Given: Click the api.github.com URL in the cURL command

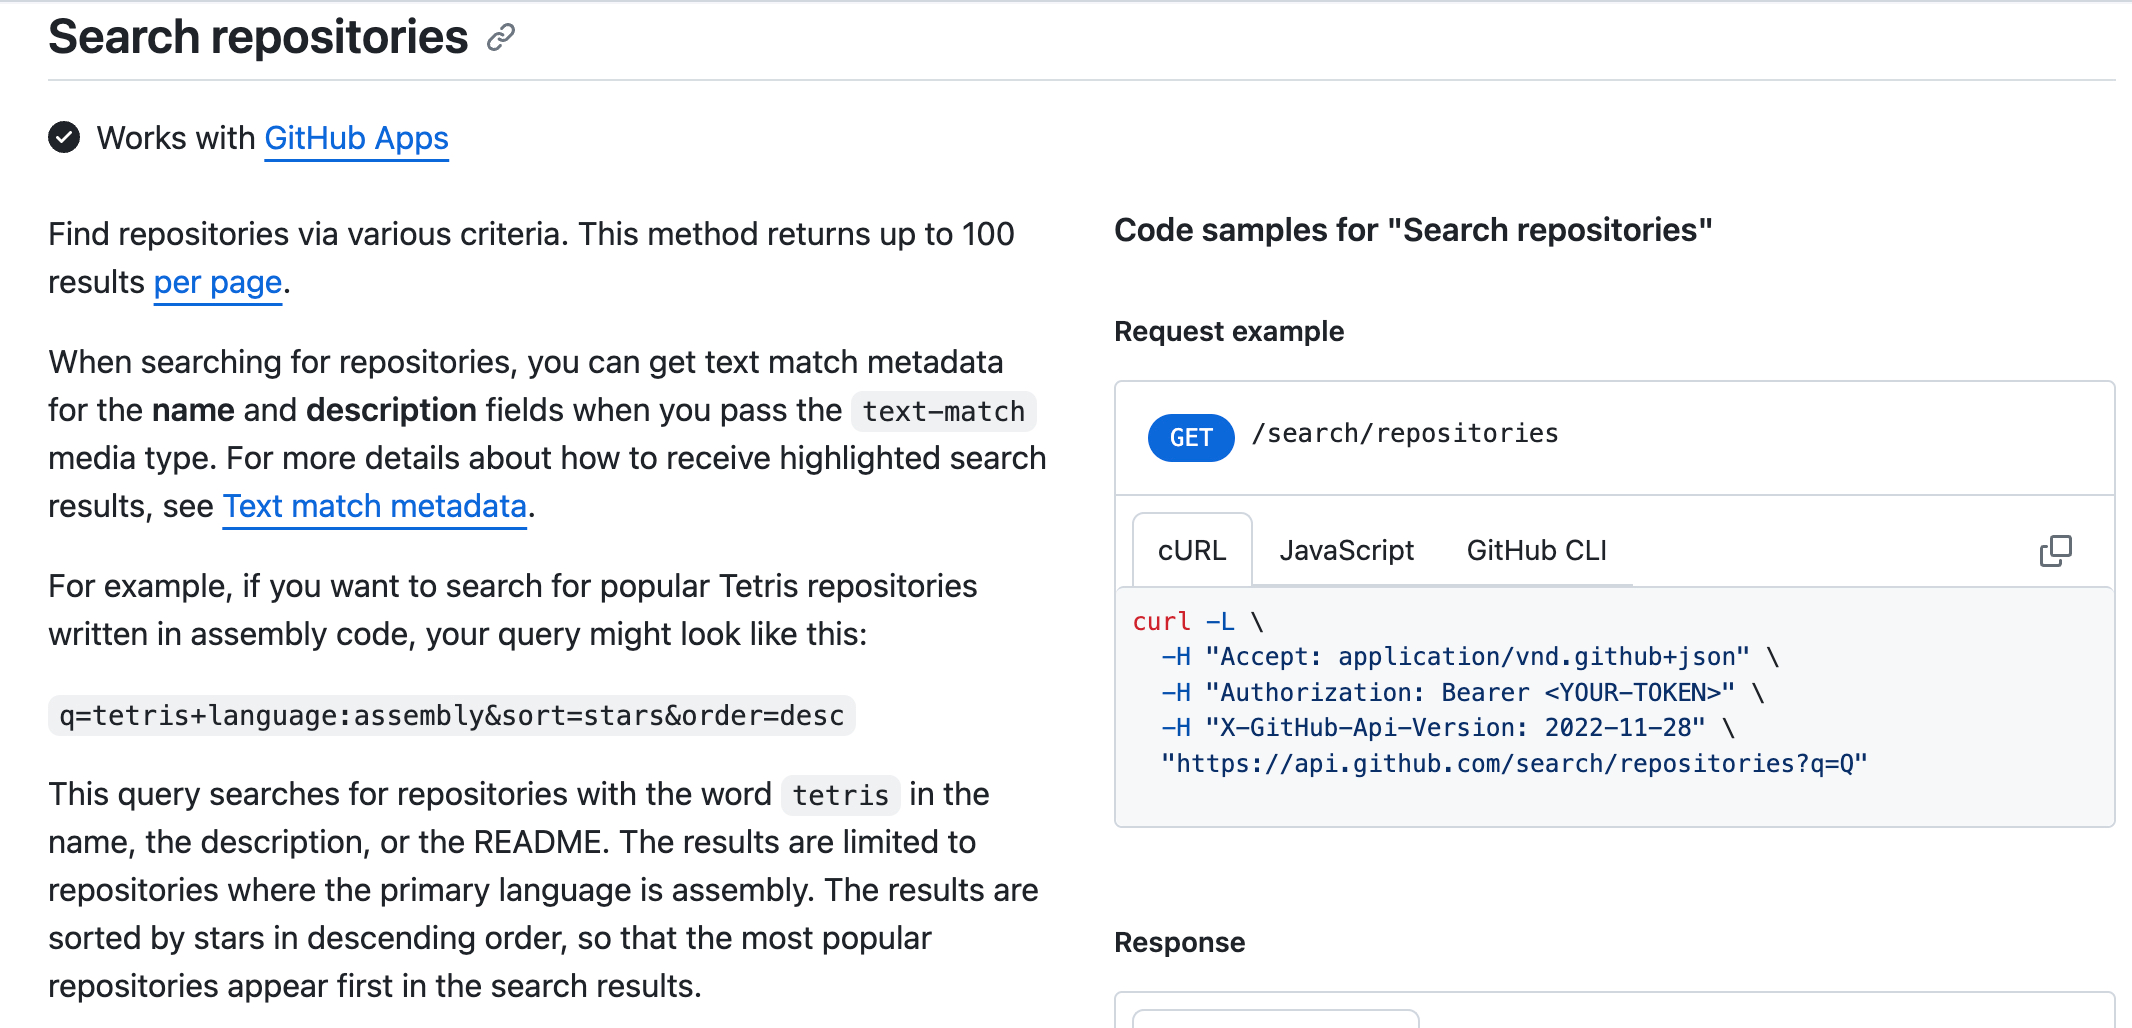Looking at the screenshot, I should [x=1515, y=762].
